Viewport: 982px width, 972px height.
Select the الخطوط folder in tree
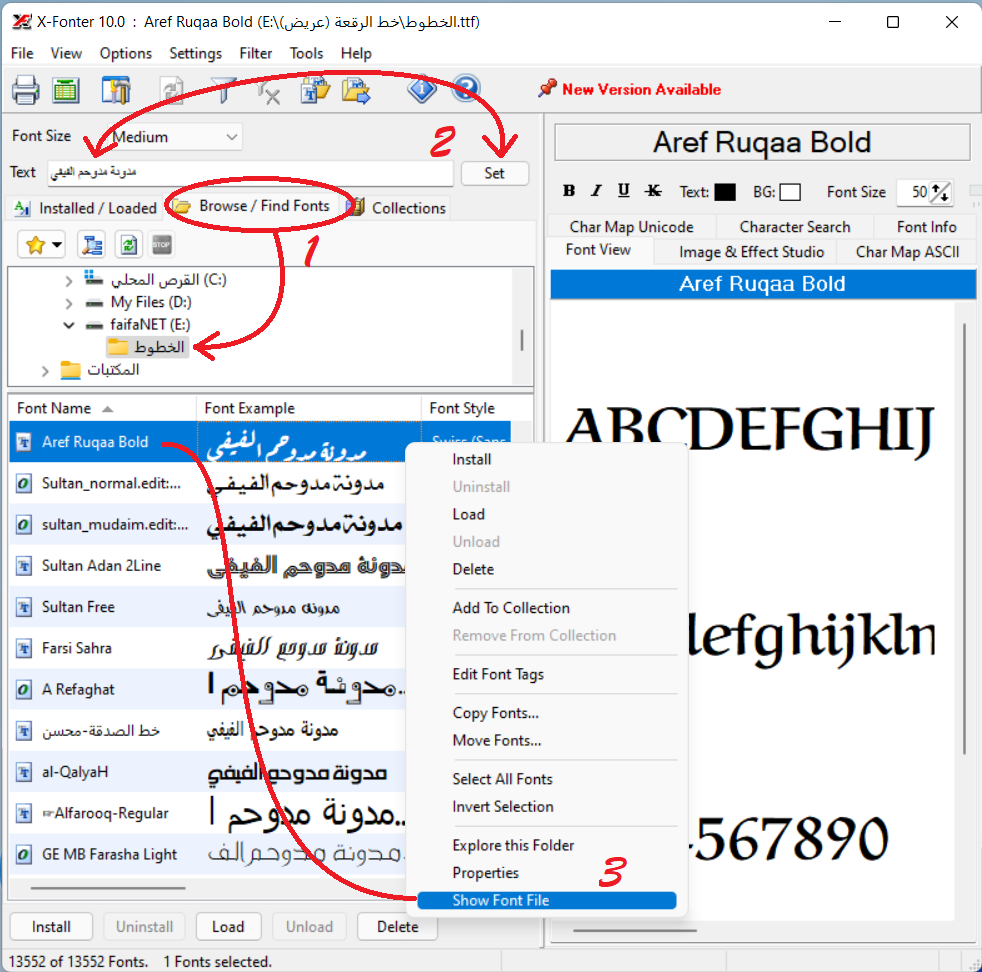point(147,347)
